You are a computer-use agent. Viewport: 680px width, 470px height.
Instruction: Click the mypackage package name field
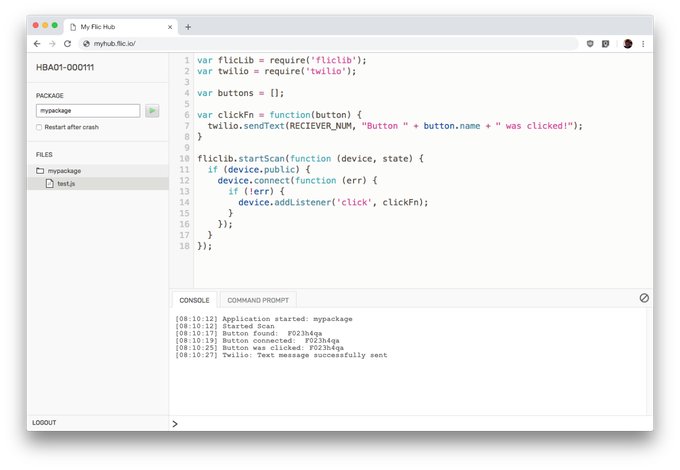(87, 111)
